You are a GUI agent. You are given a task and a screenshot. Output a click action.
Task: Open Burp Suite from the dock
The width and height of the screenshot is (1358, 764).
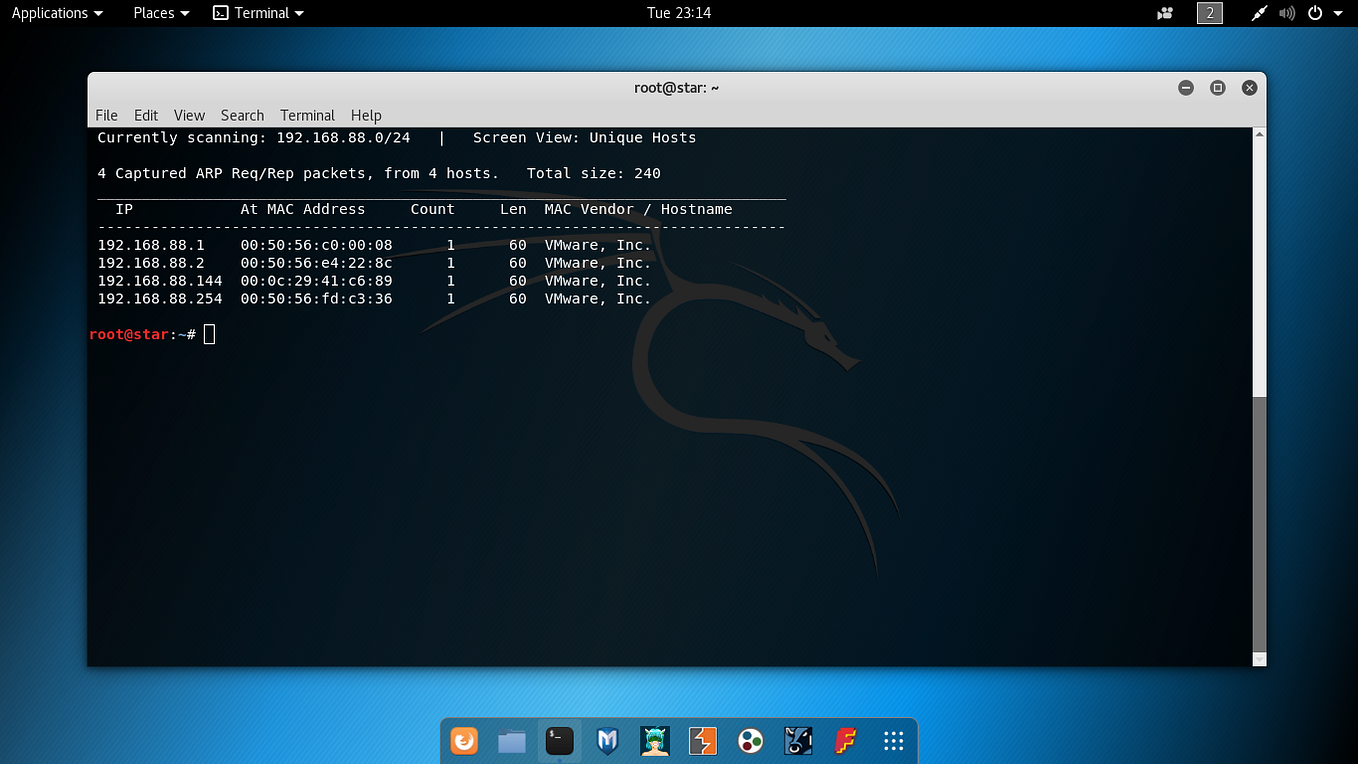[703, 741]
